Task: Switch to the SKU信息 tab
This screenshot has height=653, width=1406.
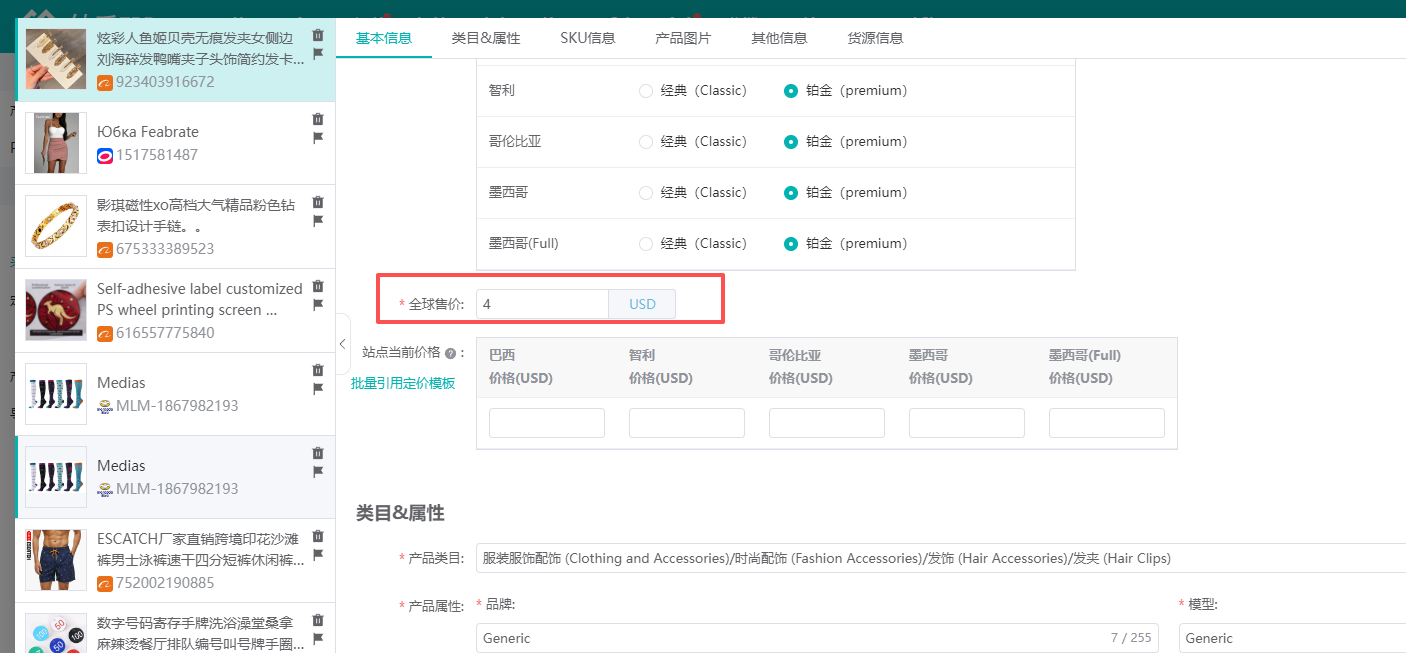Action: (x=587, y=38)
